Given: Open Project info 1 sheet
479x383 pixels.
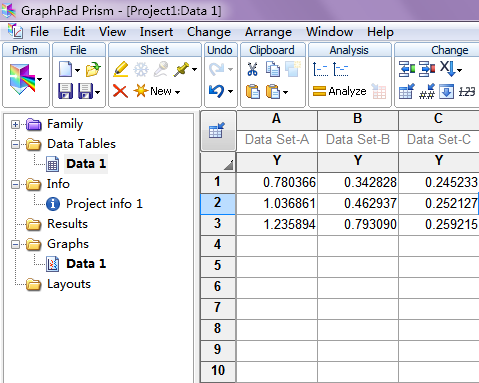Looking at the screenshot, I should pyautogui.click(x=104, y=204).
